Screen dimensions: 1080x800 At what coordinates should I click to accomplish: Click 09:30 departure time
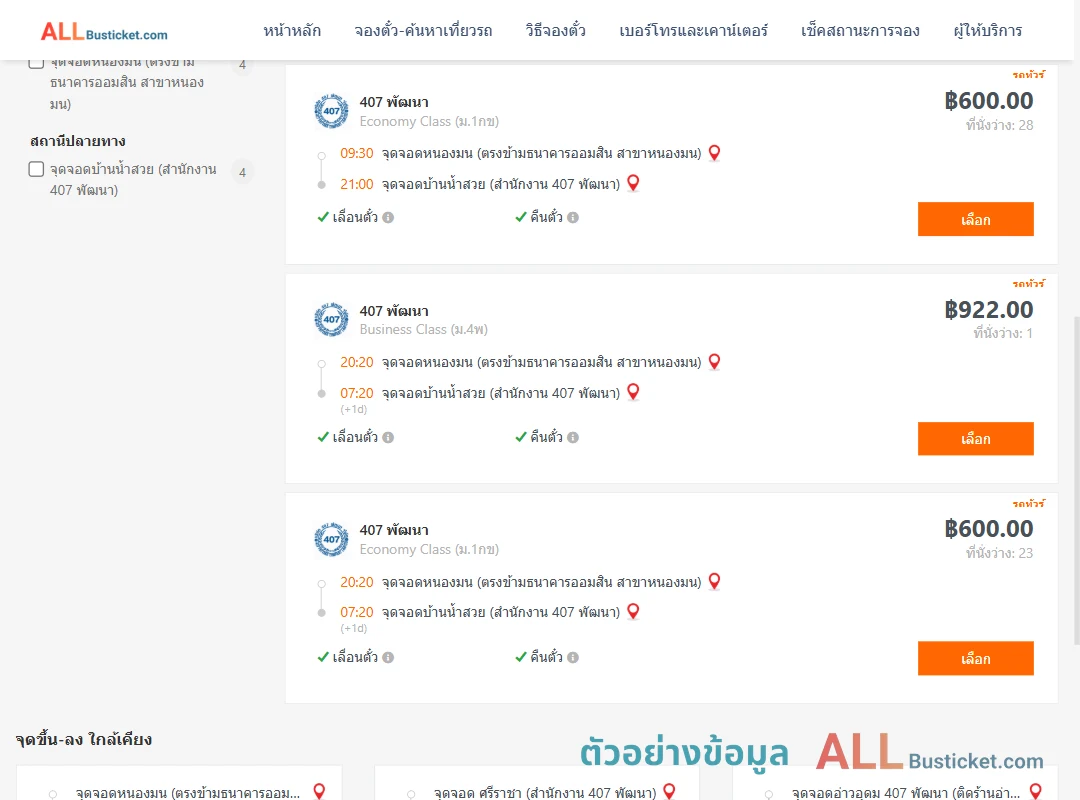tap(357, 153)
